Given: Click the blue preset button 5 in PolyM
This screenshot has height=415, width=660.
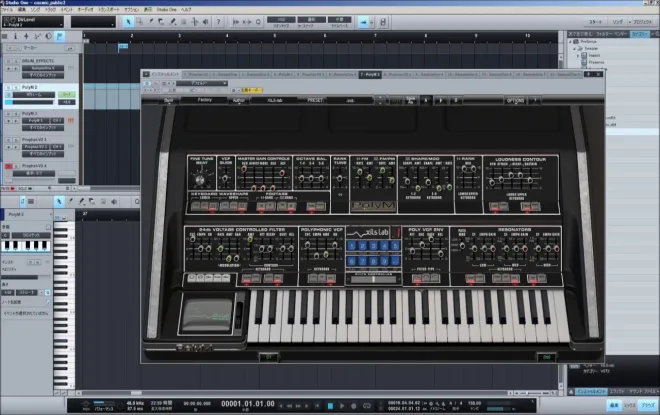Looking at the screenshot, I should coord(395,245).
